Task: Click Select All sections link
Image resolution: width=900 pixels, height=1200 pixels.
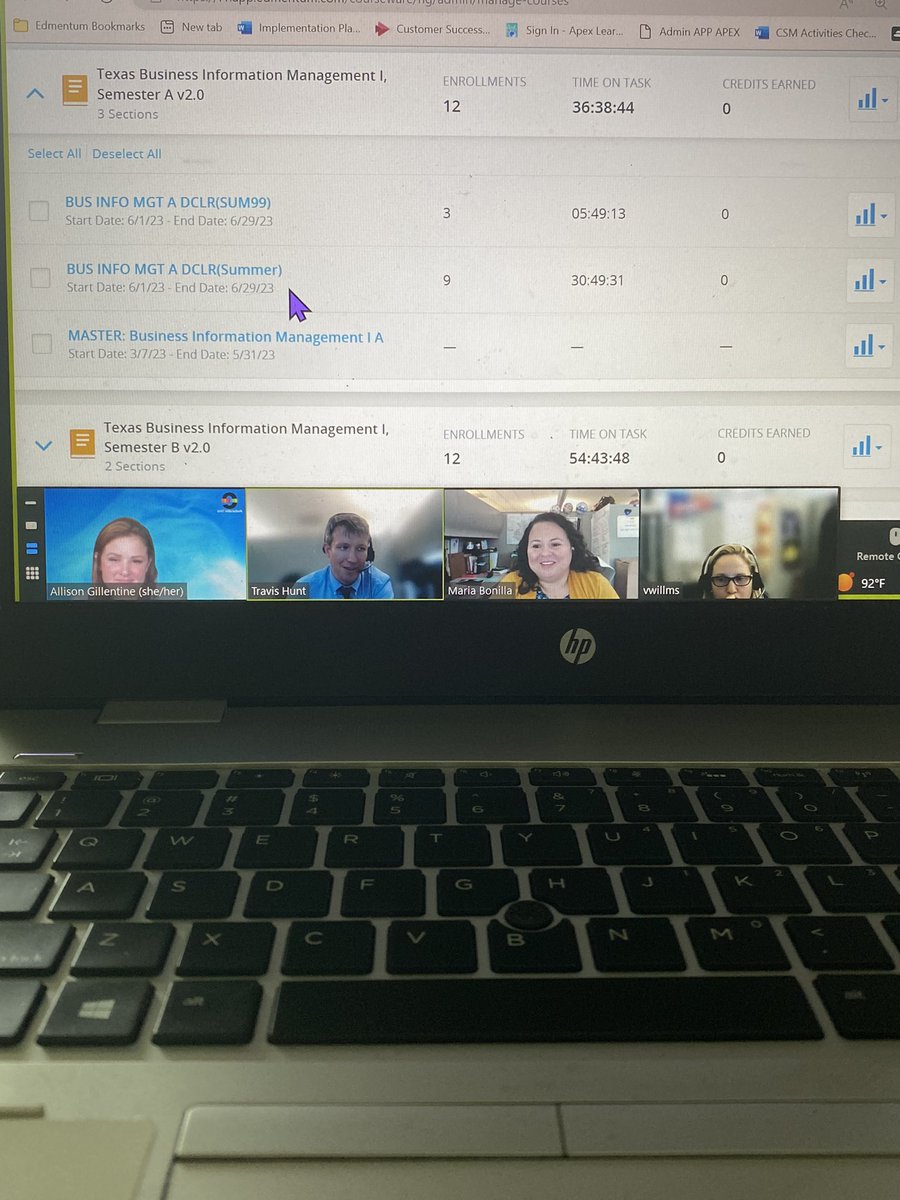Action: tap(54, 153)
